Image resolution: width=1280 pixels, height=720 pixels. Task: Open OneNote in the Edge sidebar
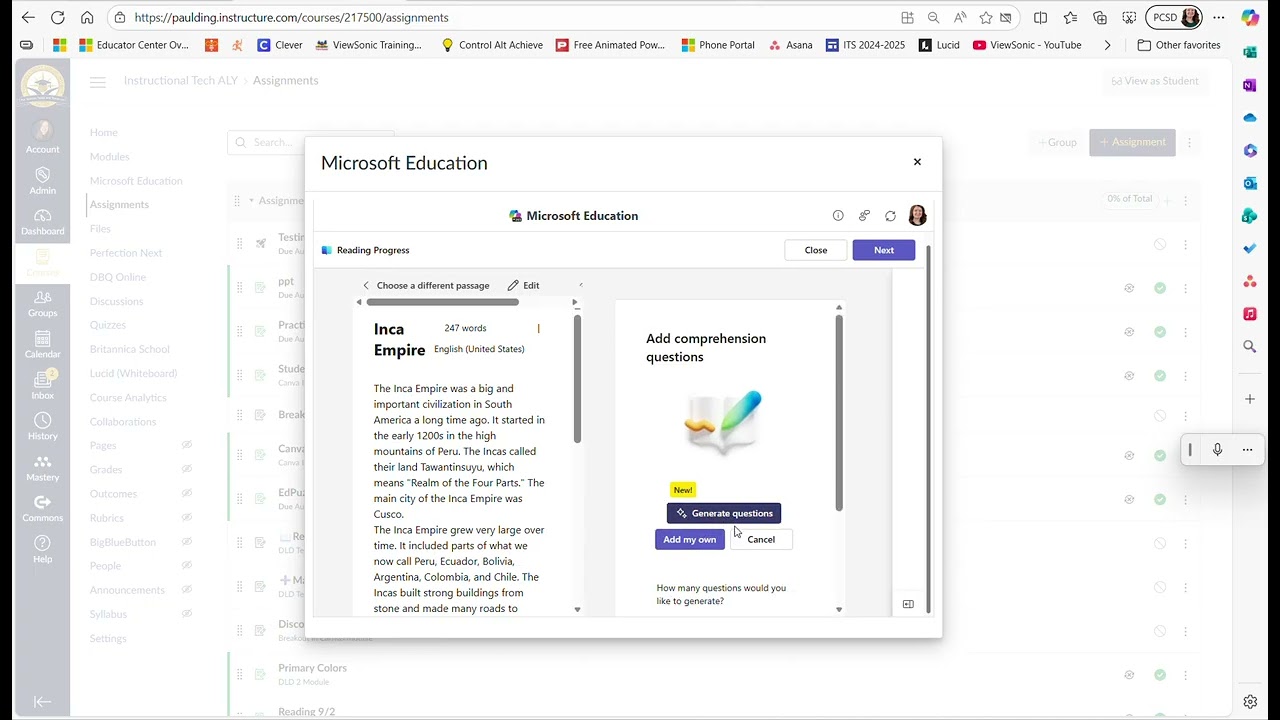click(x=1250, y=85)
